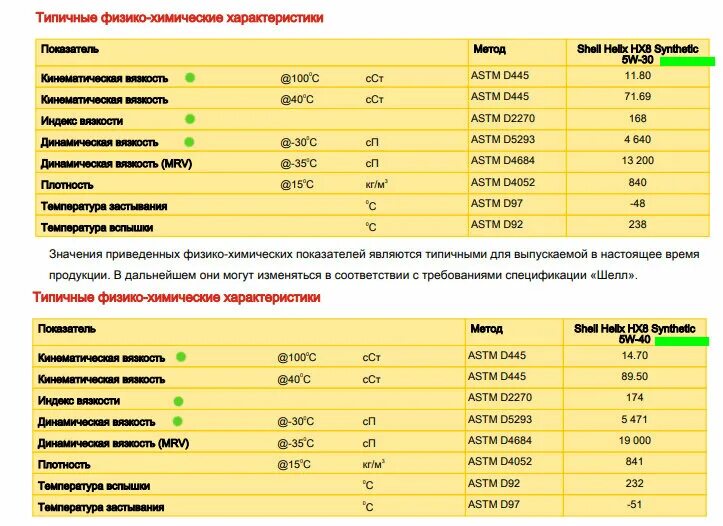This screenshot has width=723, height=526.
Task: Click "@40°C" in the row with 89.50
Action: (x=294, y=379)
